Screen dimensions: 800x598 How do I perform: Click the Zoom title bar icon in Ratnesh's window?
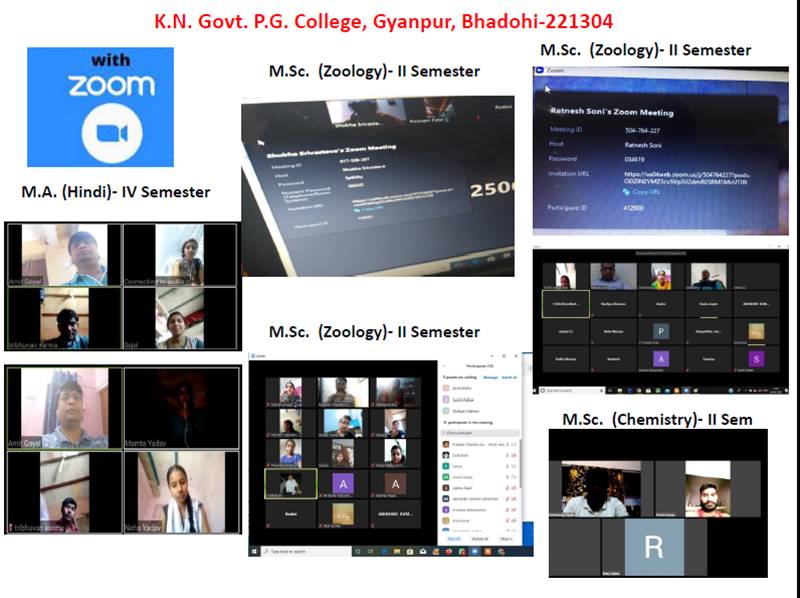pyautogui.click(x=540, y=70)
